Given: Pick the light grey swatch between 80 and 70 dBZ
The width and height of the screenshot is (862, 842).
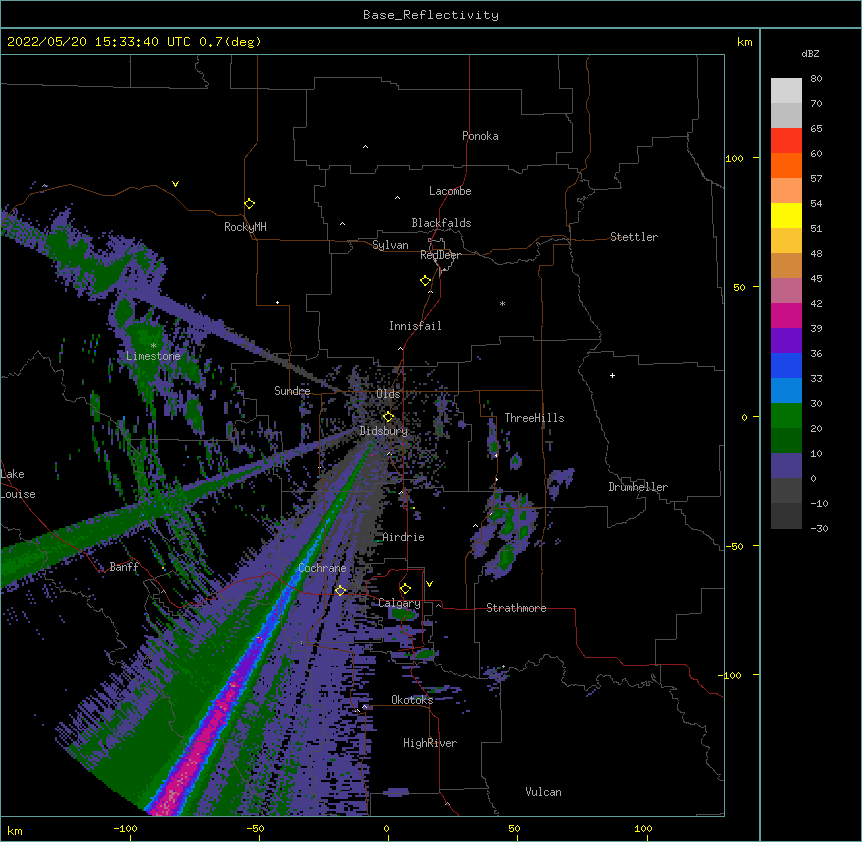Looking at the screenshot, I should coord(786,91).
